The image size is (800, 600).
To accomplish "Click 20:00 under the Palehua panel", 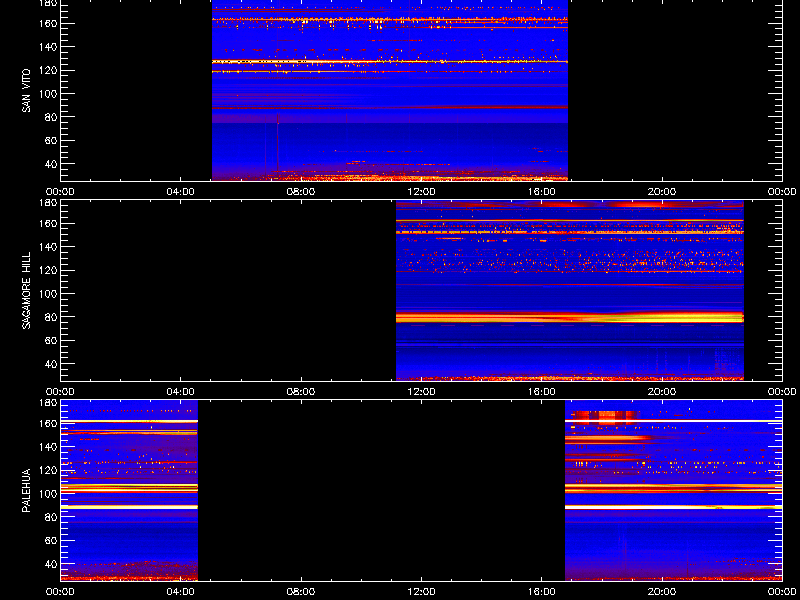I will 662,592.
